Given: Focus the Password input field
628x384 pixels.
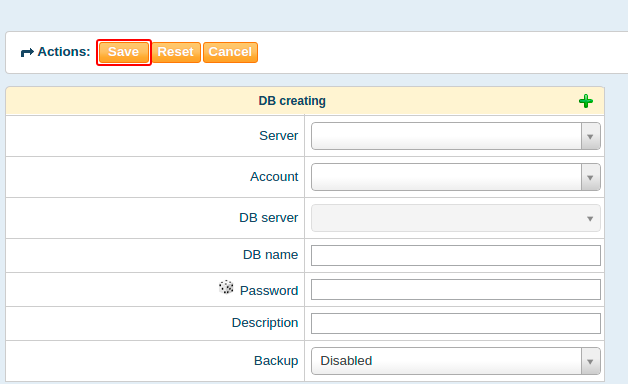Looking at the screenshot, I should (x=456, y=290).
